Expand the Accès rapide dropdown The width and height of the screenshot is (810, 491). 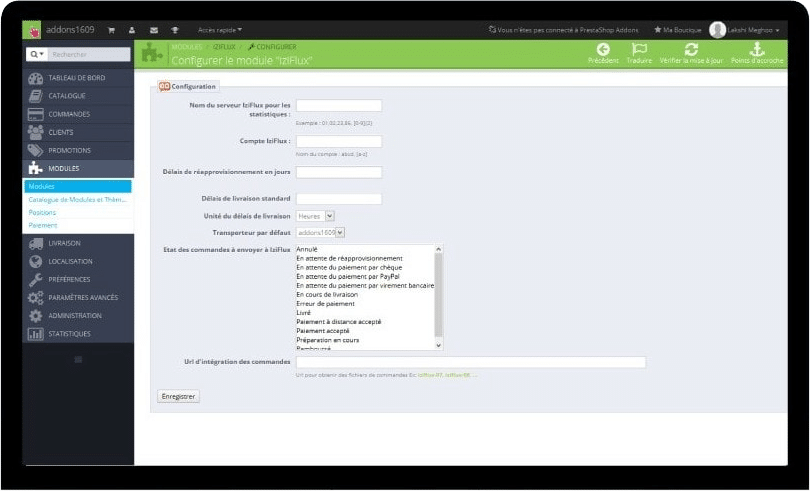pyautogui.click(x=220, y=30)
